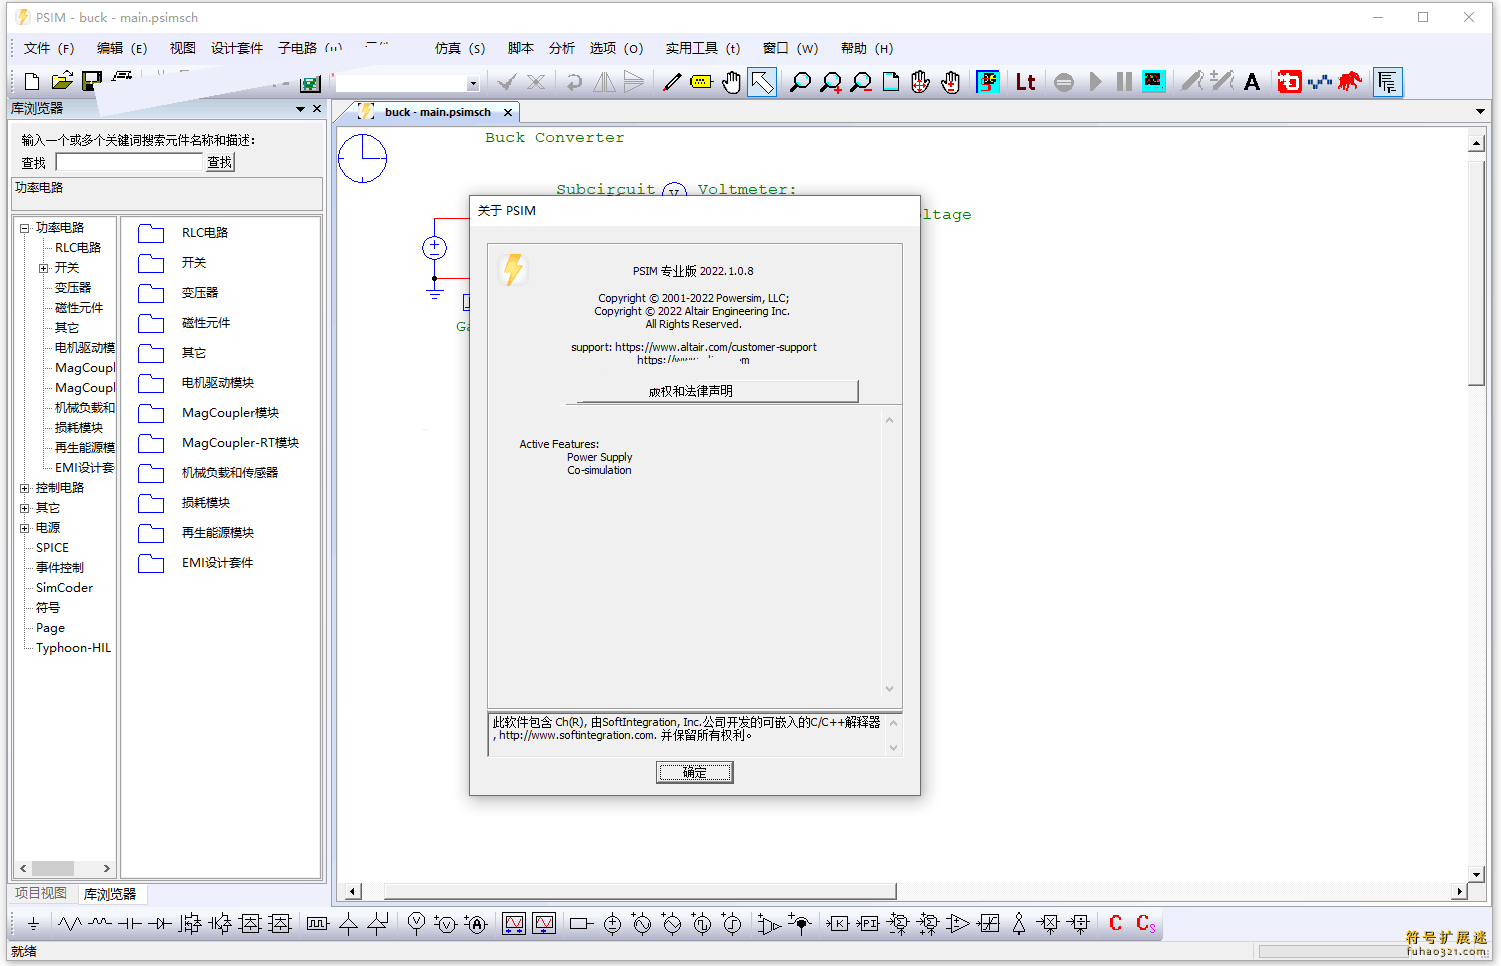Expand the 开关 tree node
Viewport: 1501px width, 966px height.
pyautogui.click(x=43, y=268)
